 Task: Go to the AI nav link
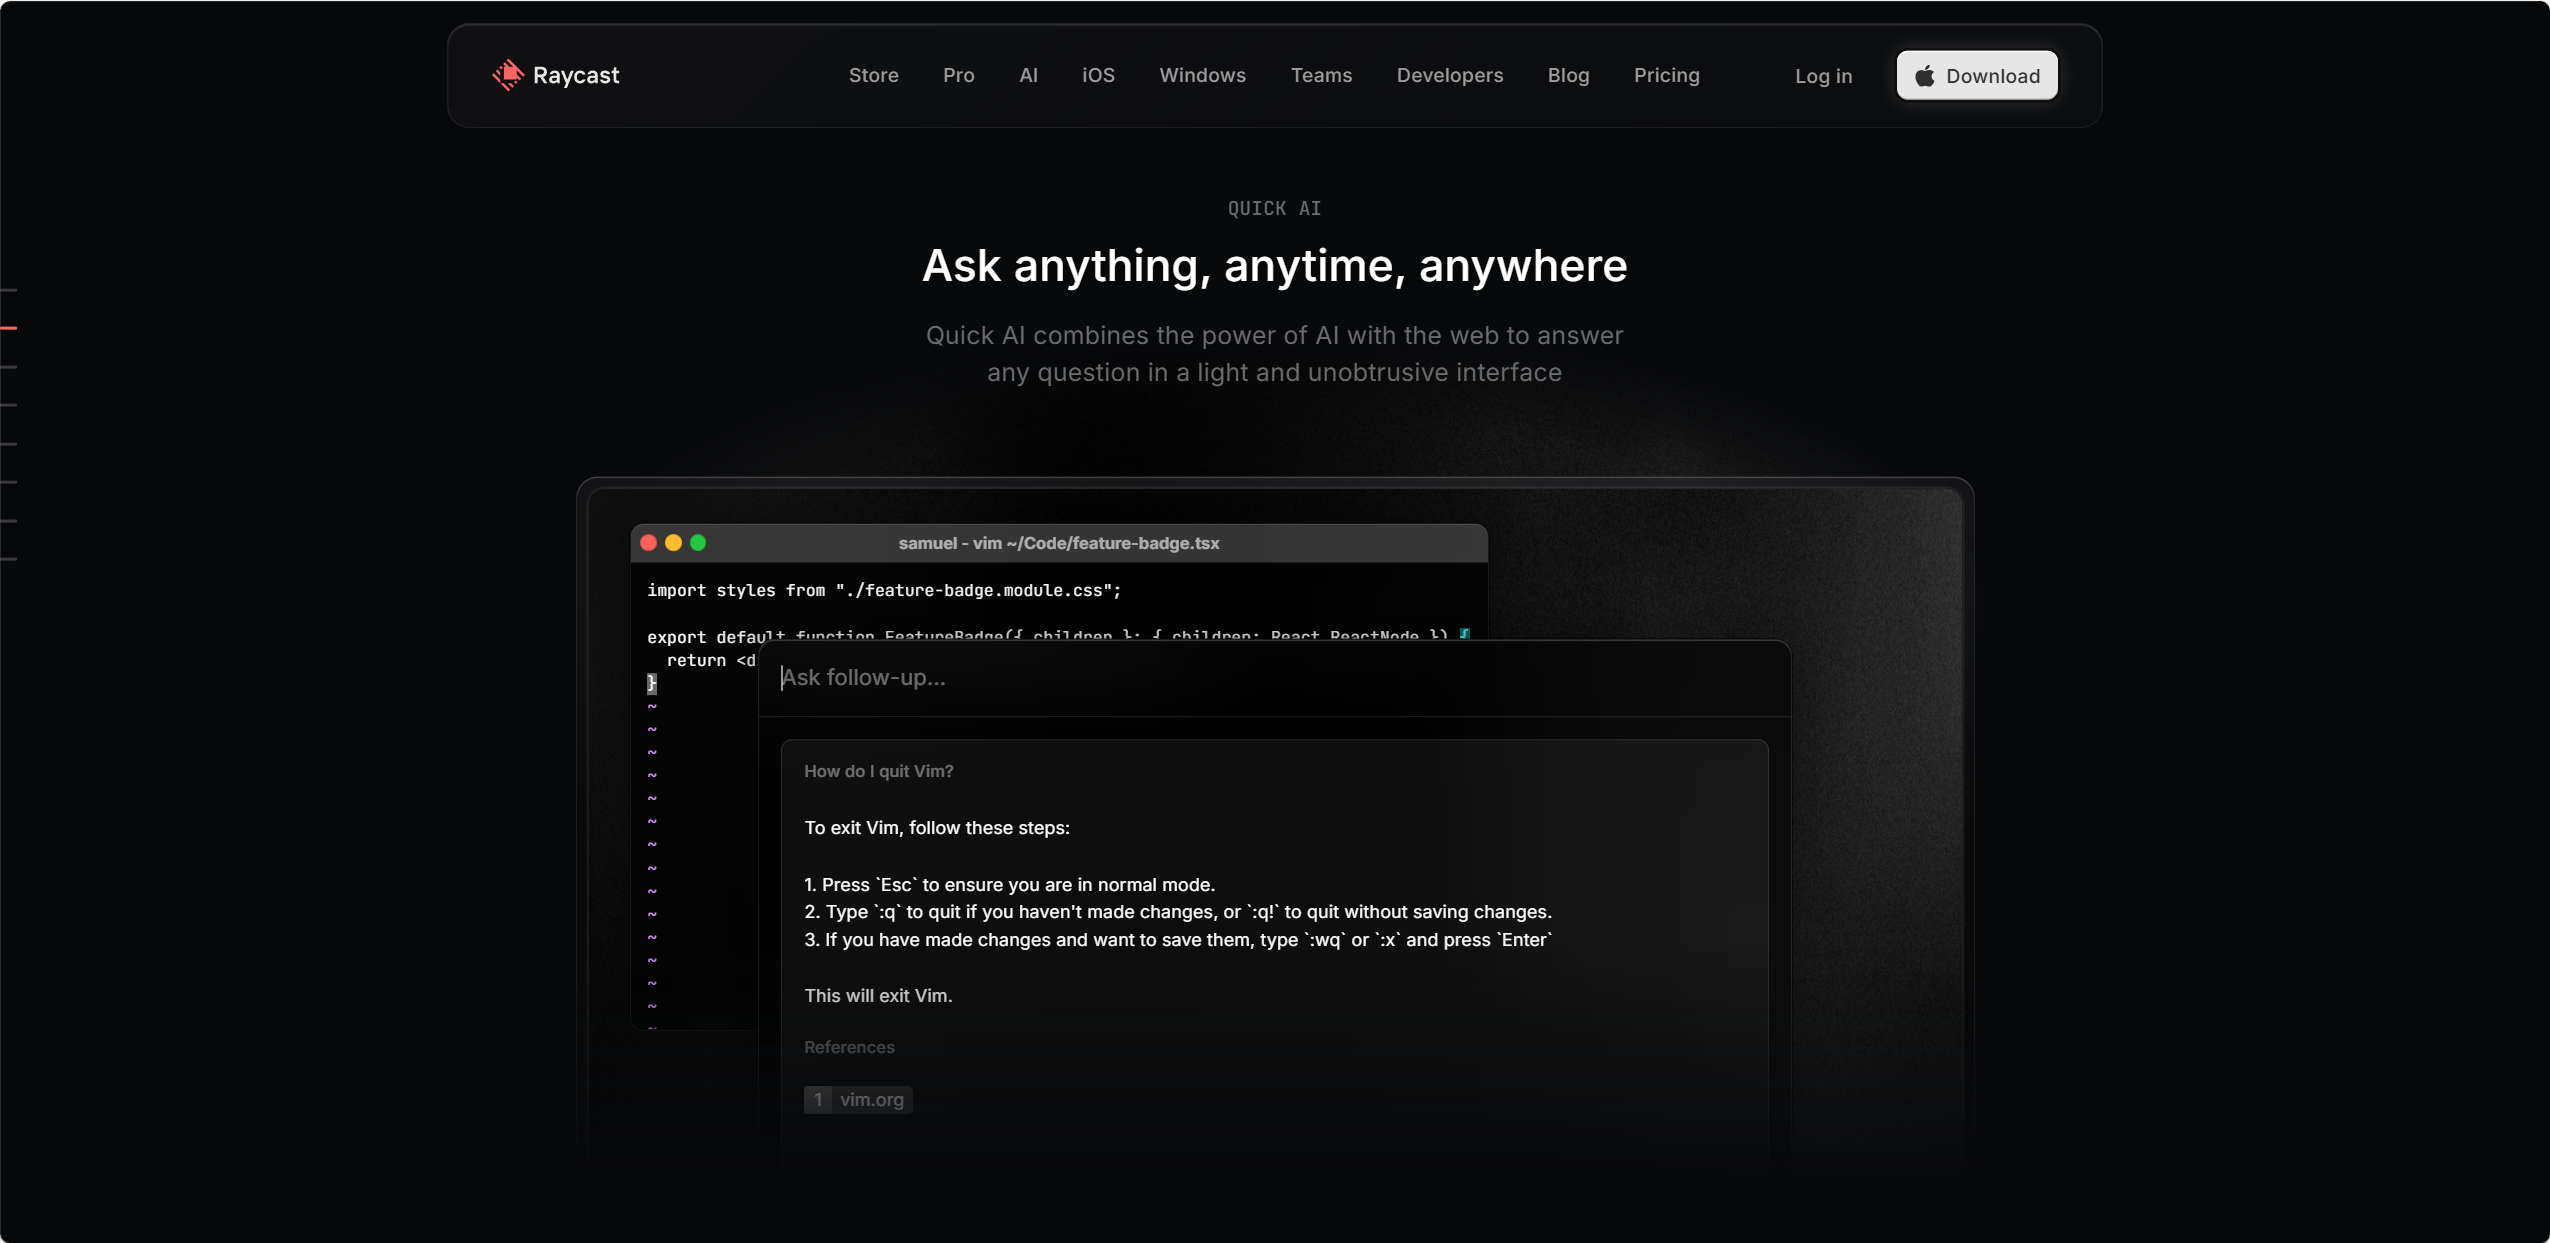pyautogui.click(x=1028, y=76)
